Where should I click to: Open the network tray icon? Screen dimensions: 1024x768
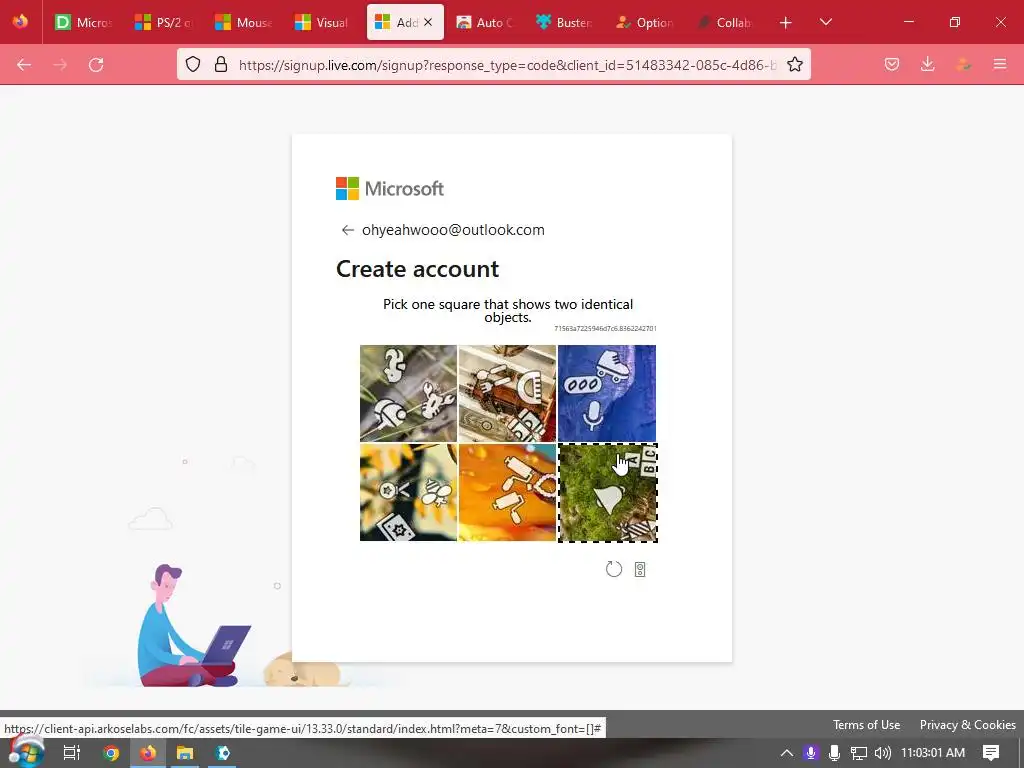(858, 753)
